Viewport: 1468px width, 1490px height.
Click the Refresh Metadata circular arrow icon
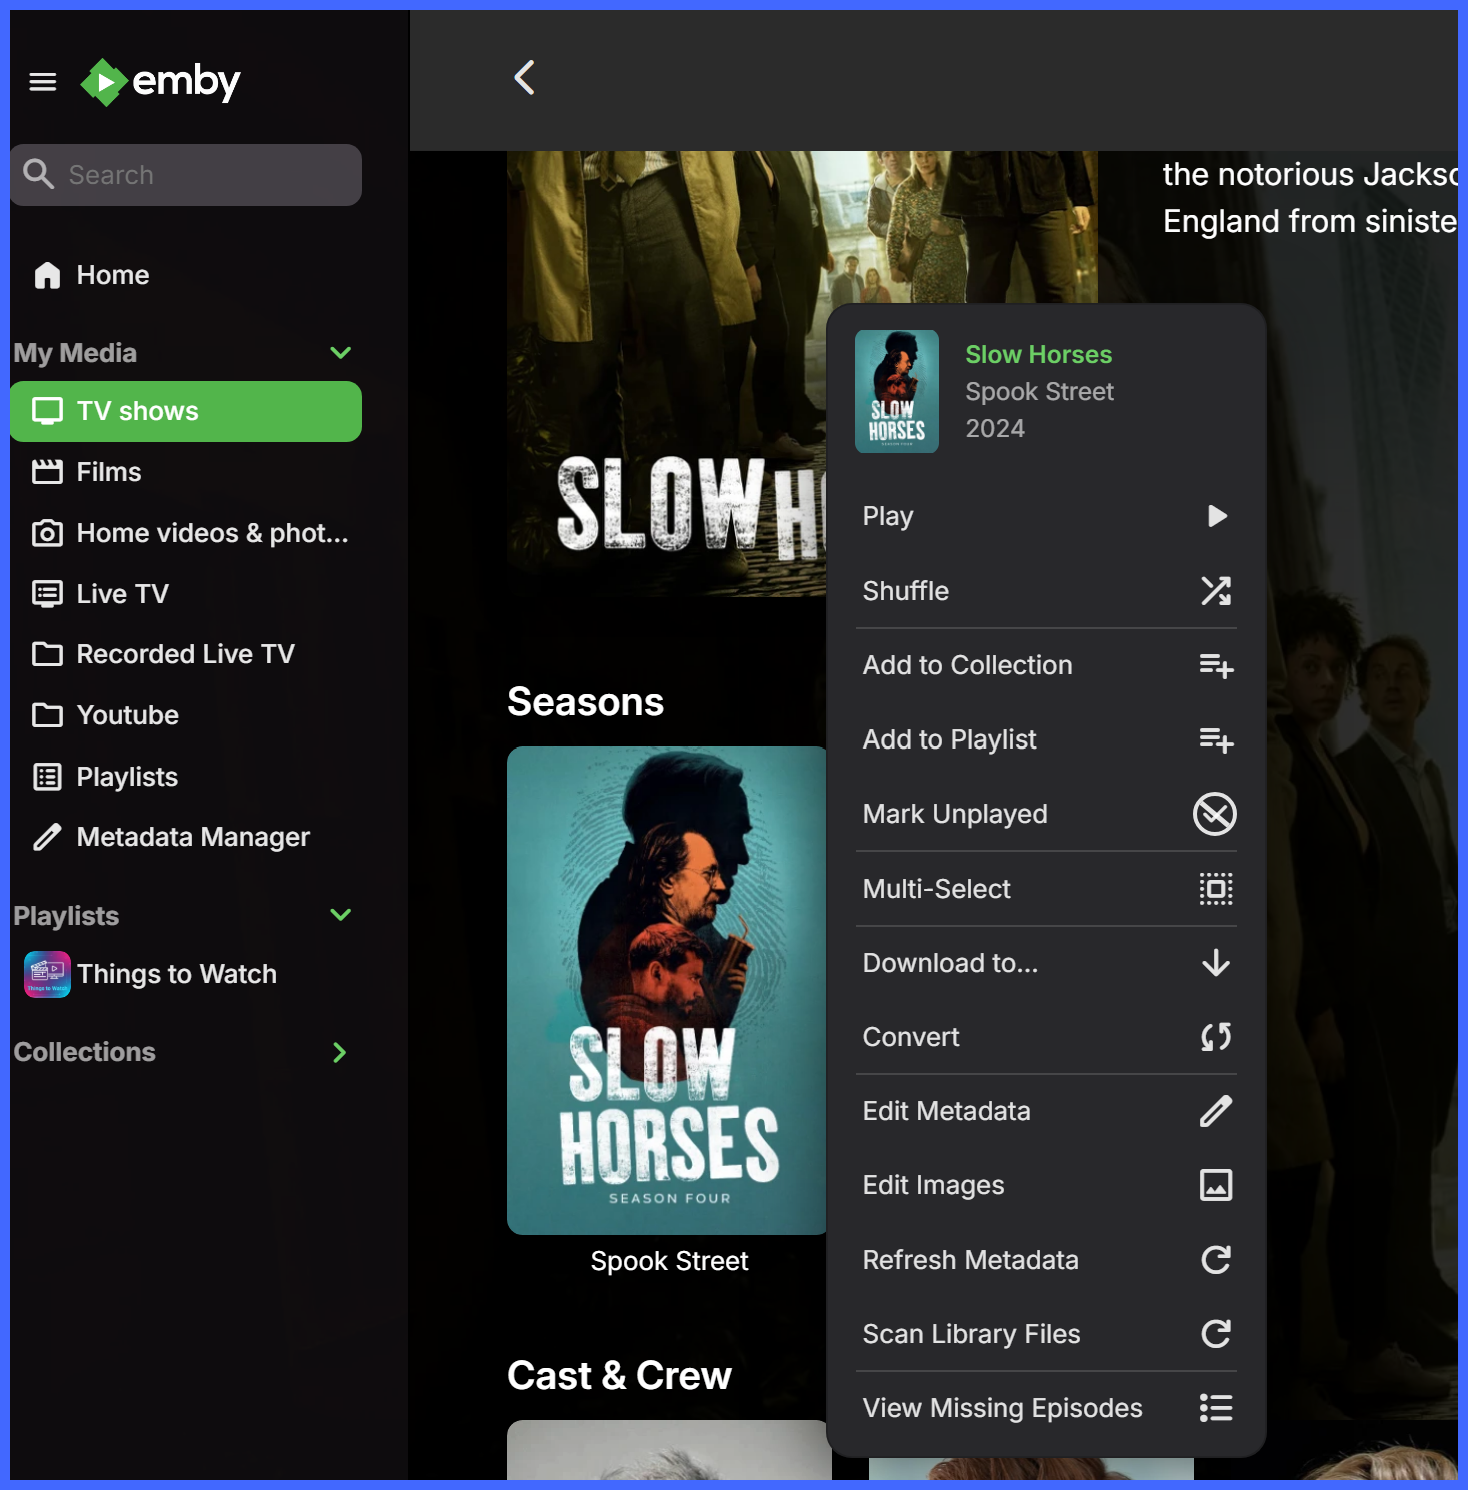click(x=1216, y=1260)
